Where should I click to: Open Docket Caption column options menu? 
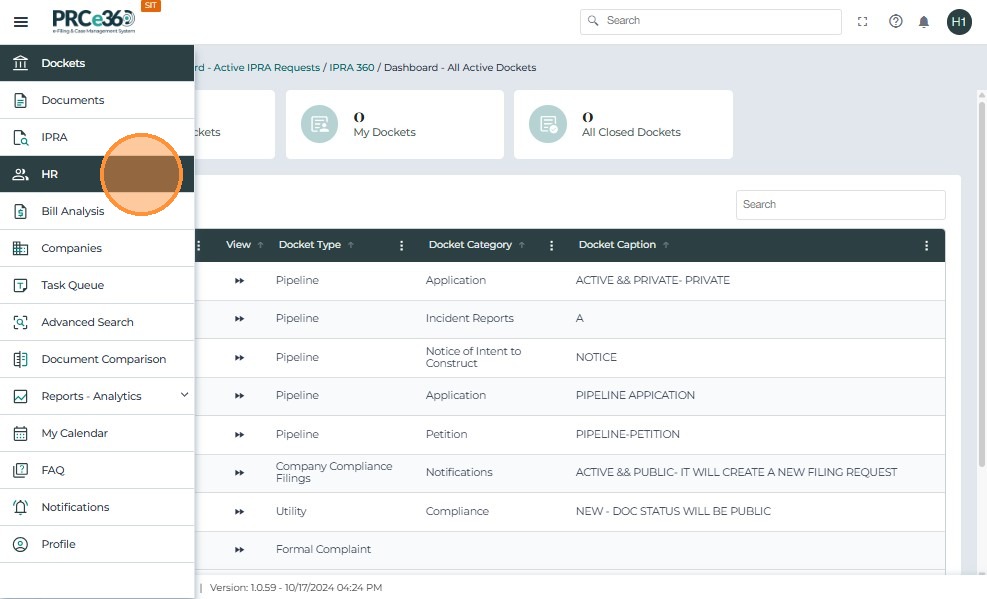927,245
